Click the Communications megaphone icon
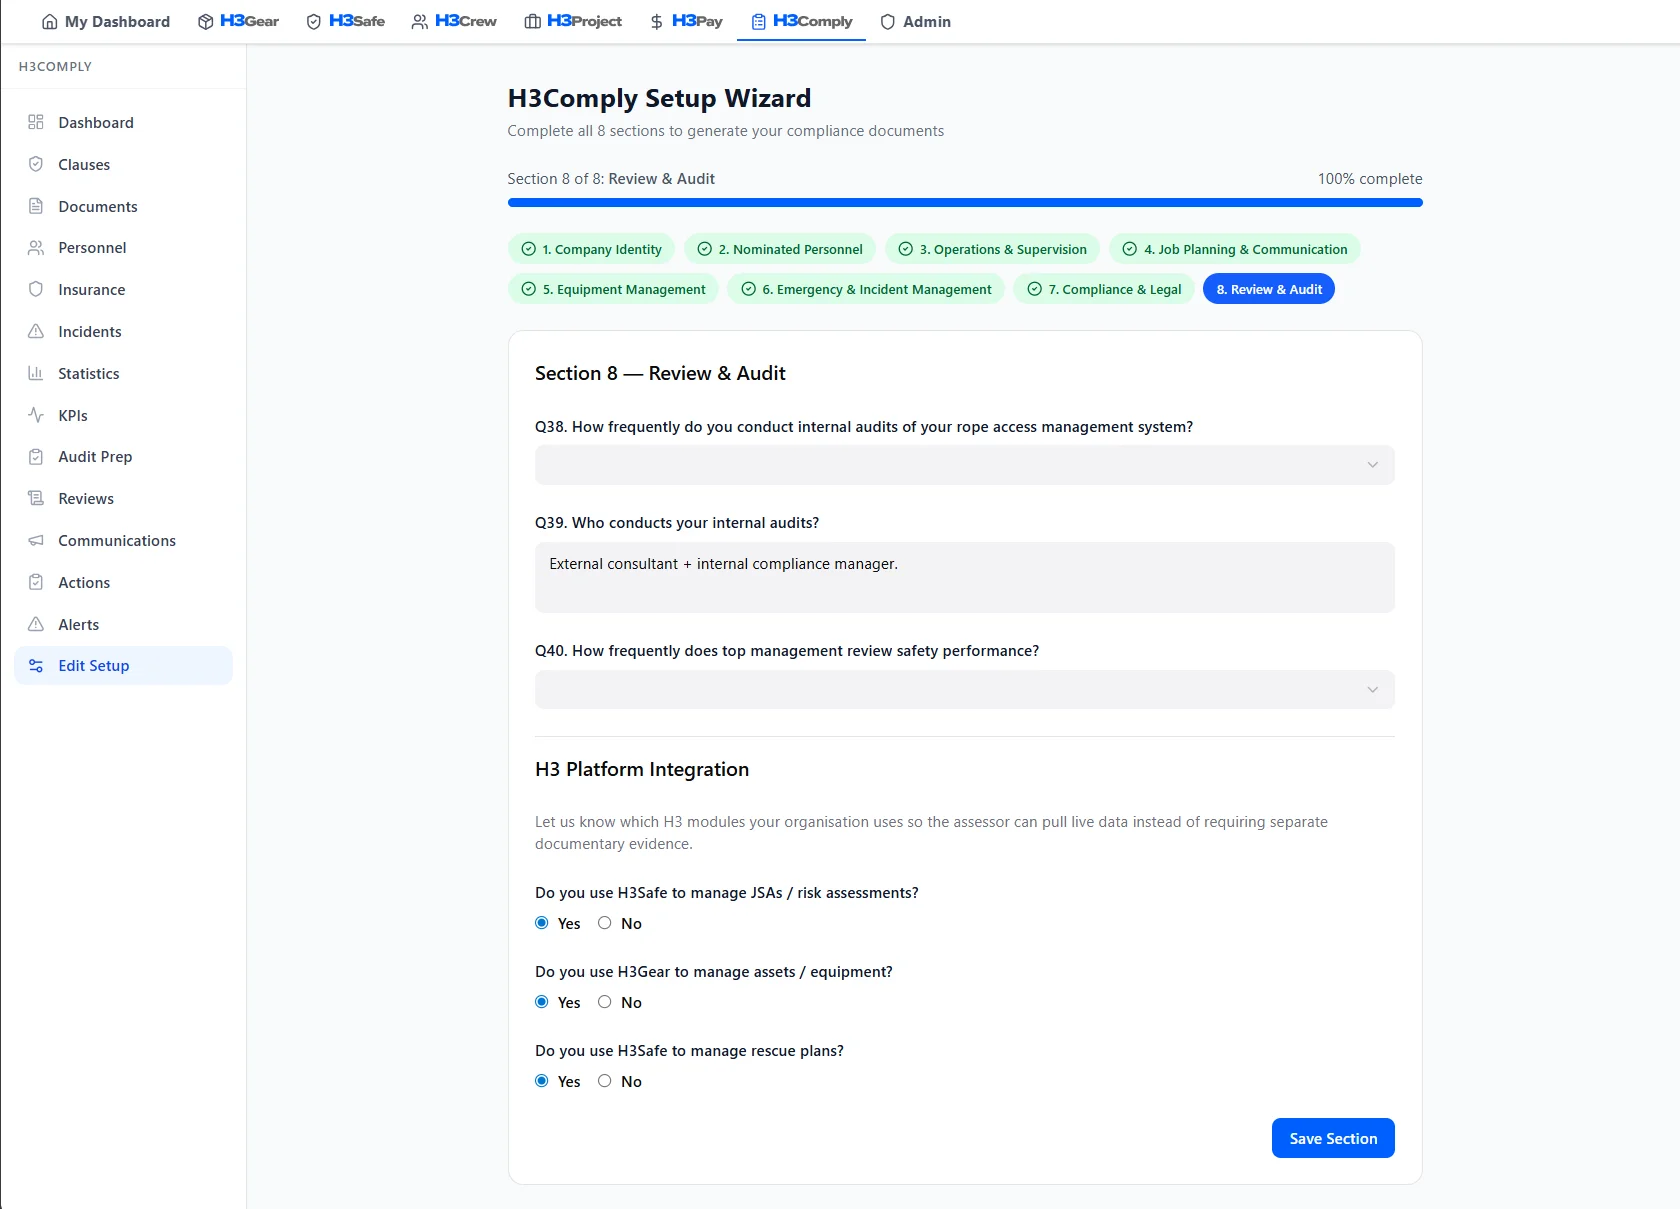Screen dimensions: 1680x1209 [36, 540]
